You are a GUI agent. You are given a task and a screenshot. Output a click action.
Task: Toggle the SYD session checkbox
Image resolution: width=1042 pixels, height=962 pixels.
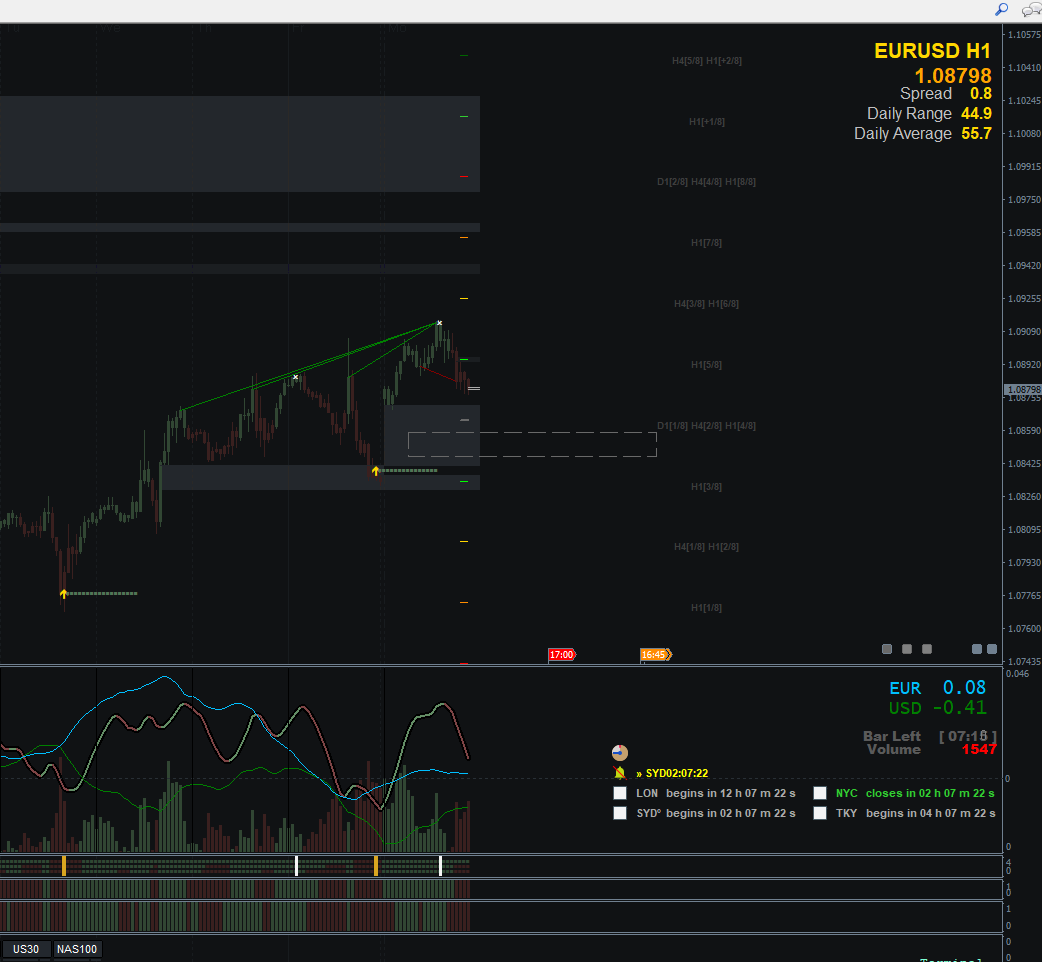click(620, 813)
